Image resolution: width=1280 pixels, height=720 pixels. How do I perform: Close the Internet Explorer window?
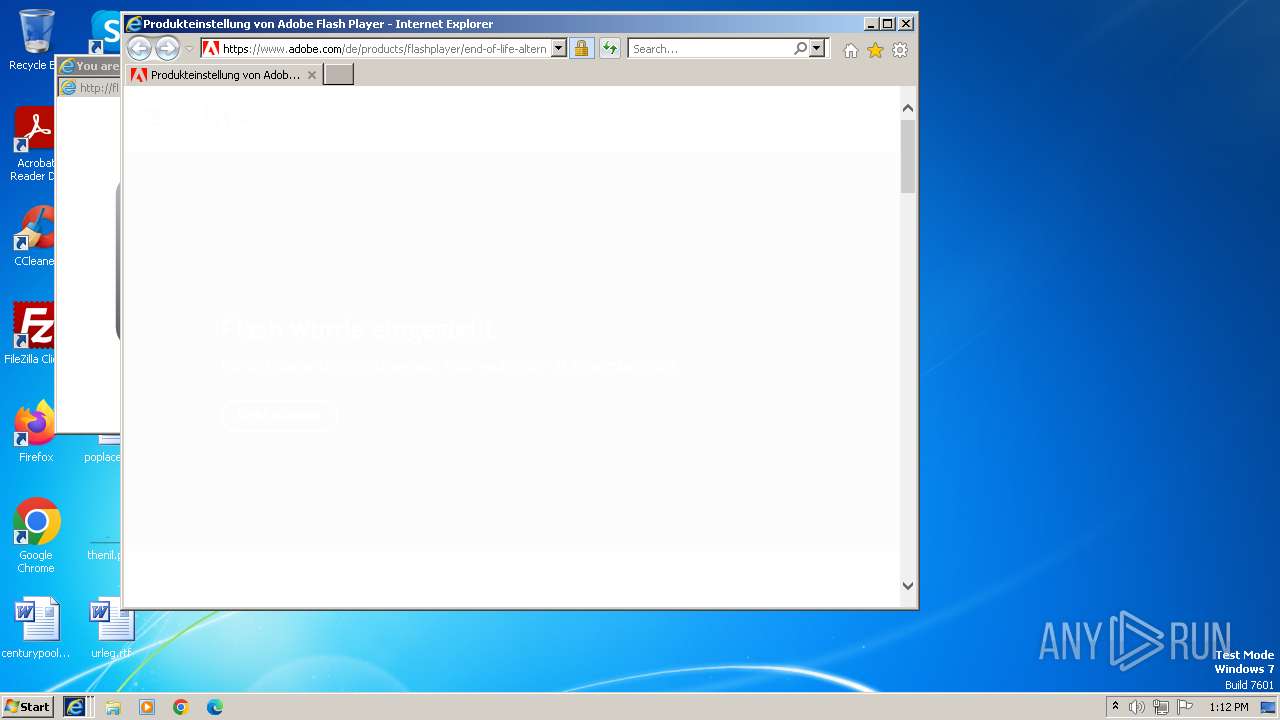point(906,24)
